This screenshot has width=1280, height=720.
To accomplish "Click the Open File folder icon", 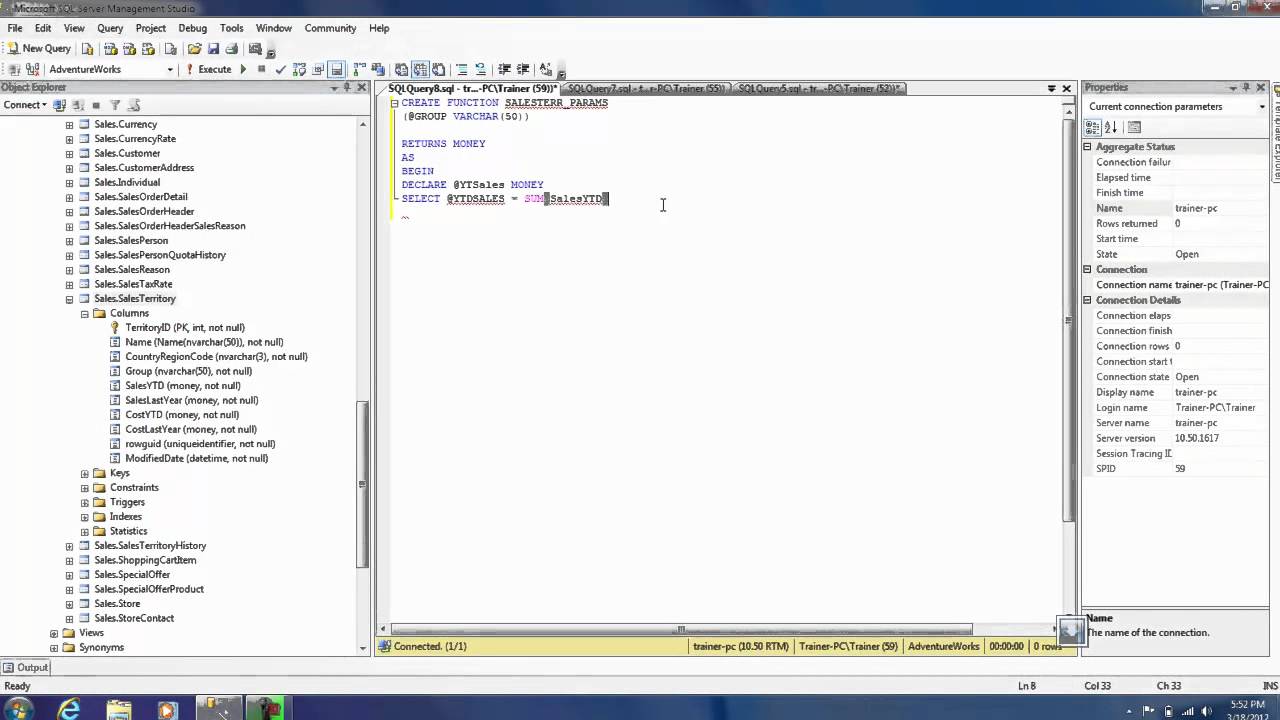I will click(x=195, y=48).
